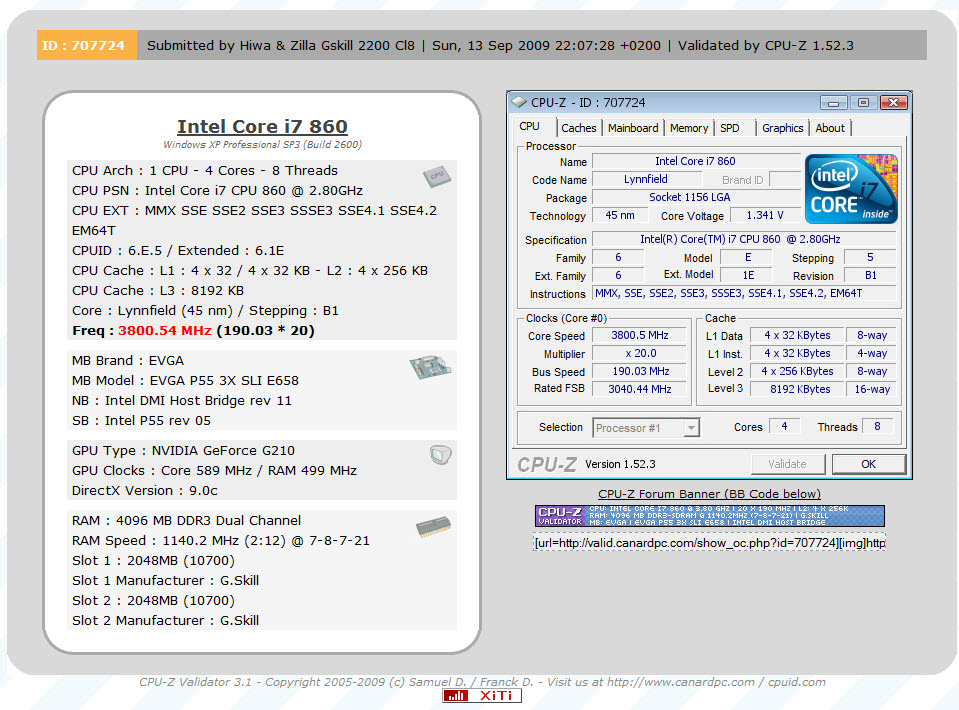Image resolution: width=959 pixels, height=710 pixels.
Task: Click the Windows XP Professional SP3 subtitle
Action: (x=262, y=145)
